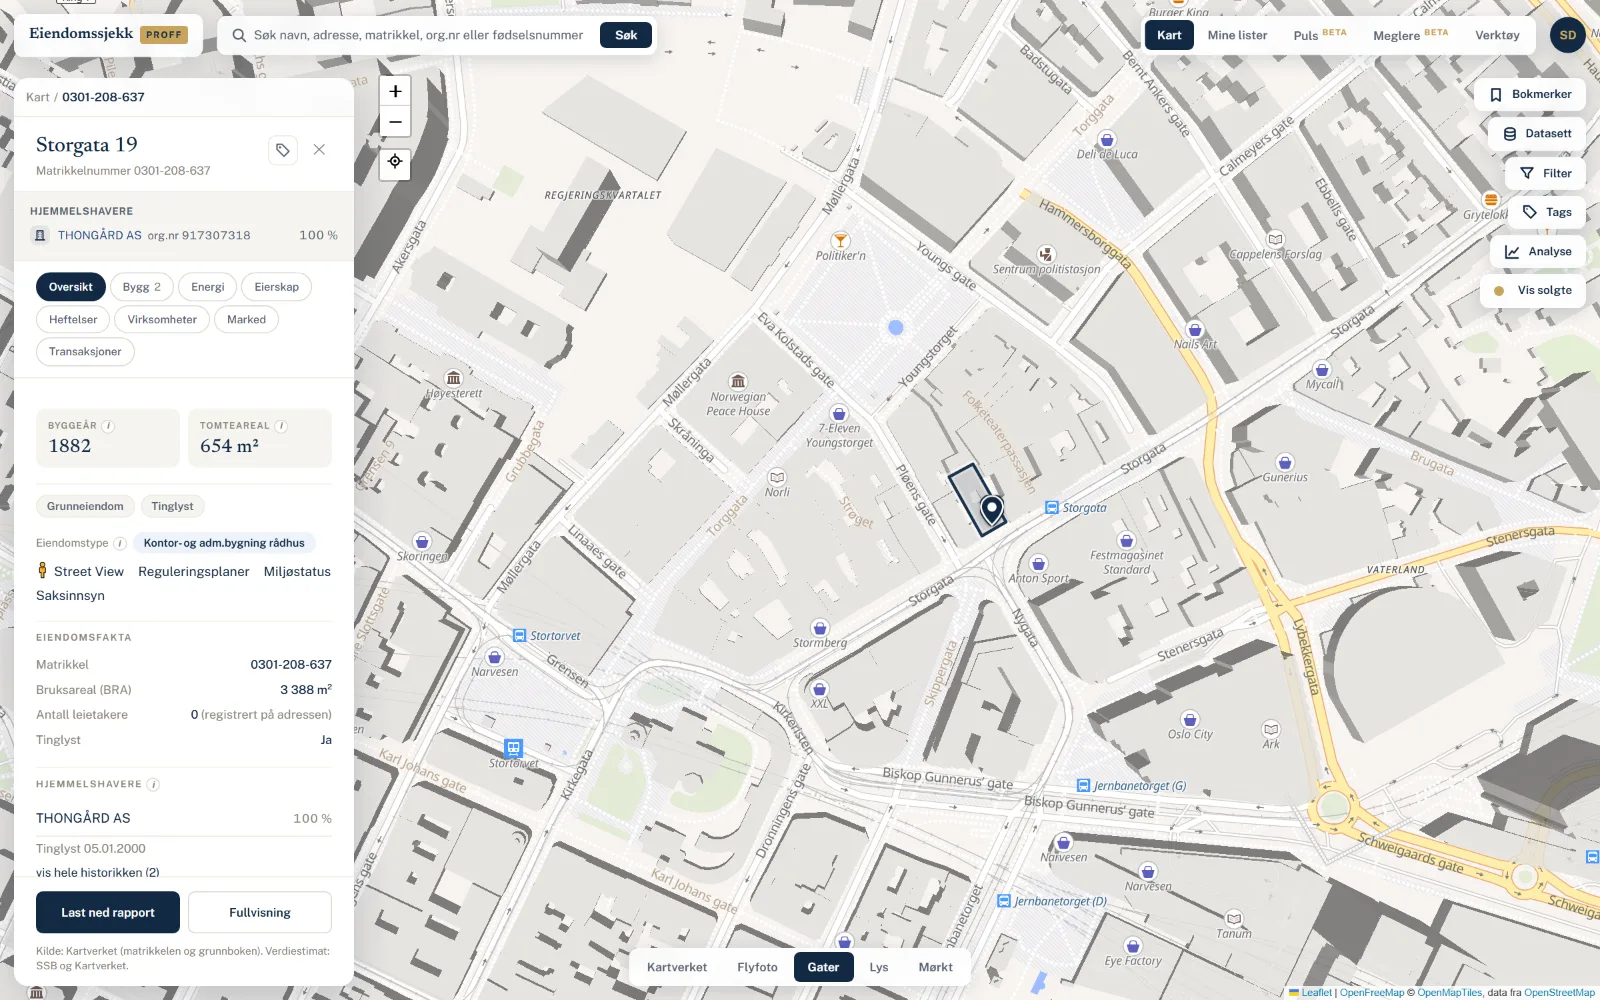This screenshot has height=1000, width=1600.
Task: Click Last ned rapport button
Action: click(x=108, y=912)
